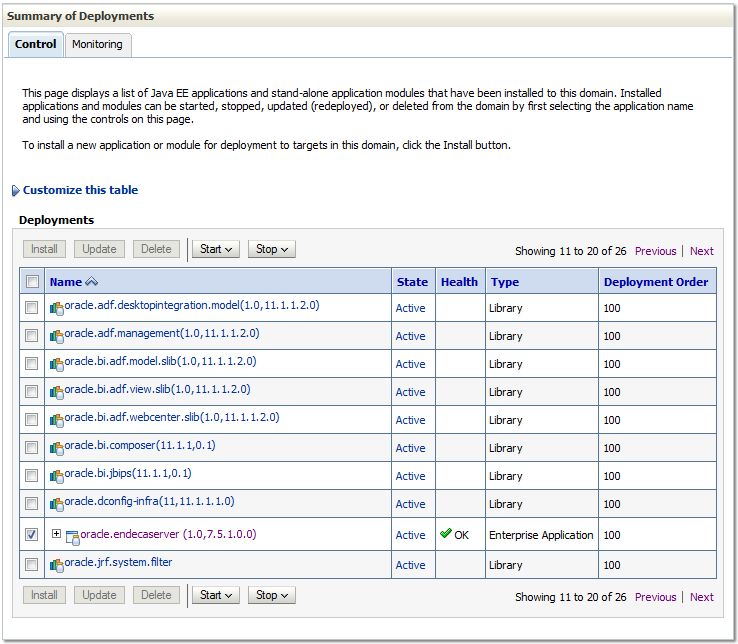Click Active state in oracle.endecaserver row

coord(410,535)
